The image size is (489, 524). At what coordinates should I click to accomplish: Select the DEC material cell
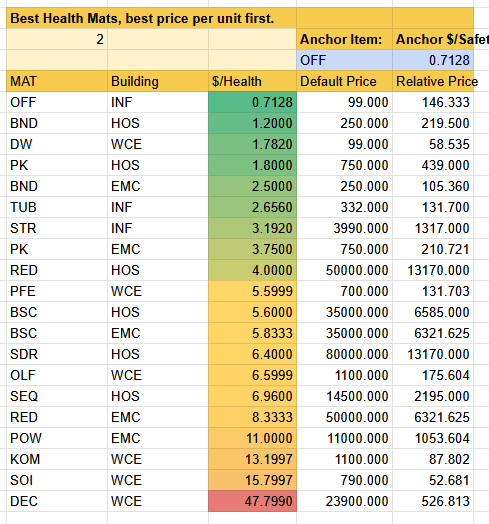pyautogui.click(x=57, y=501)
